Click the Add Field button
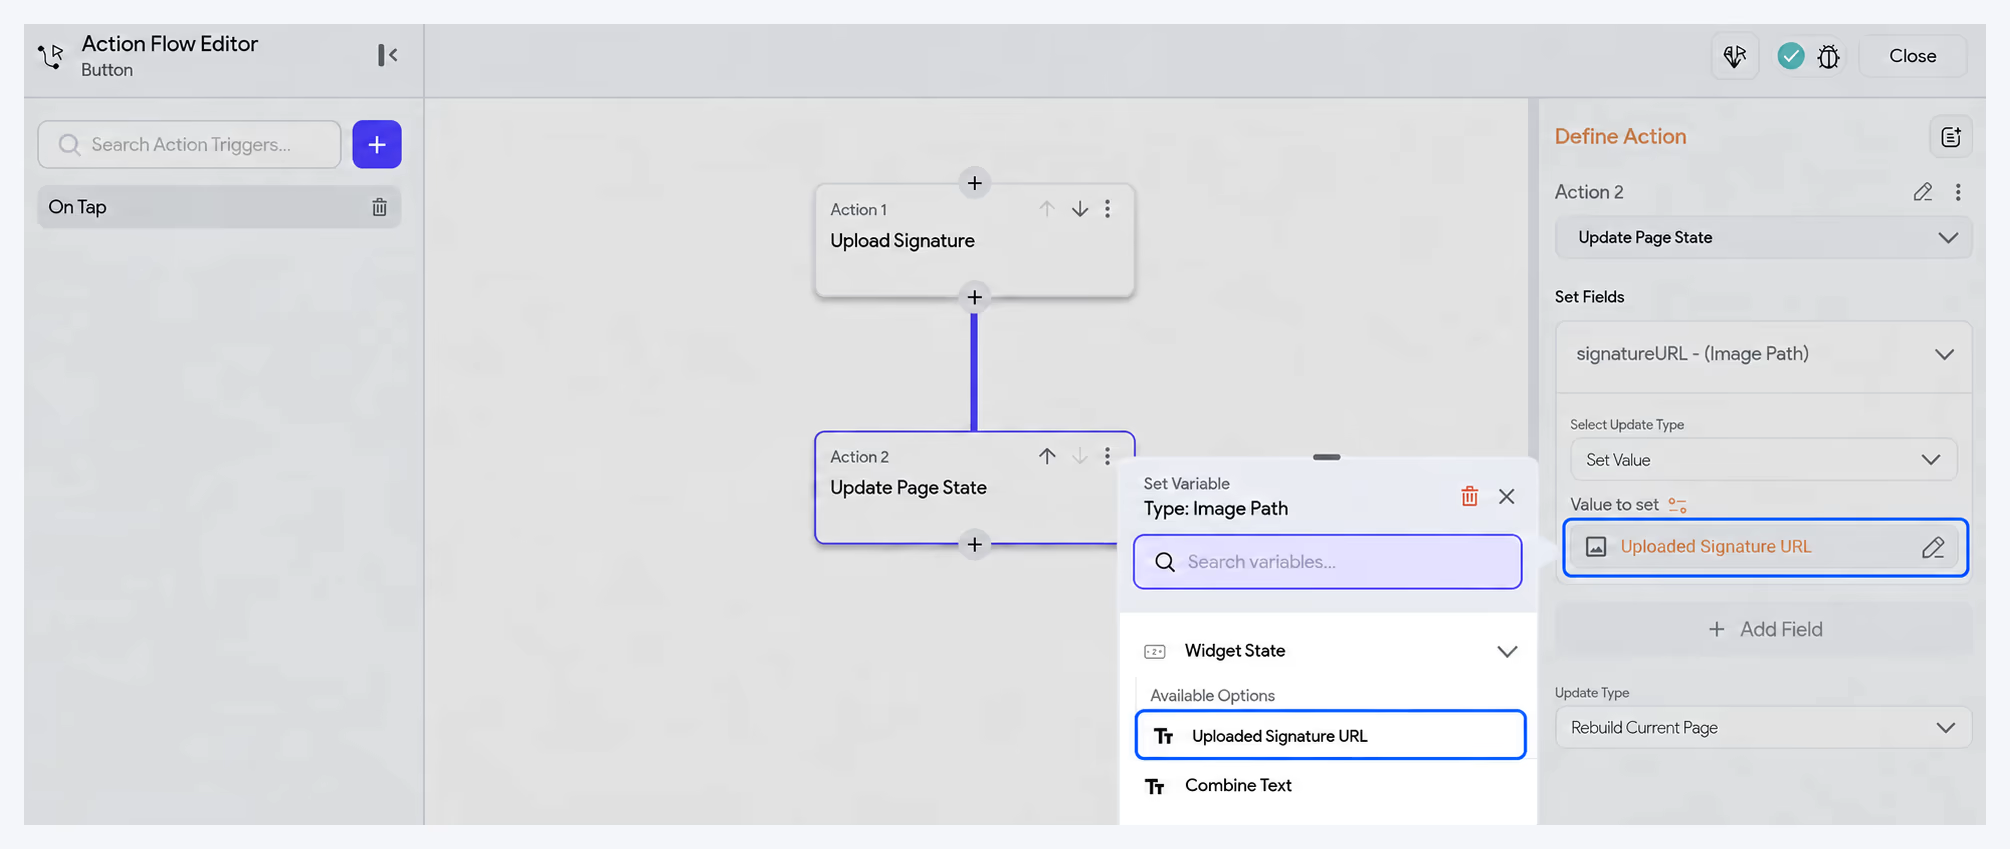The height and width of the screenshot is (849, 2010). (1763, 629)
